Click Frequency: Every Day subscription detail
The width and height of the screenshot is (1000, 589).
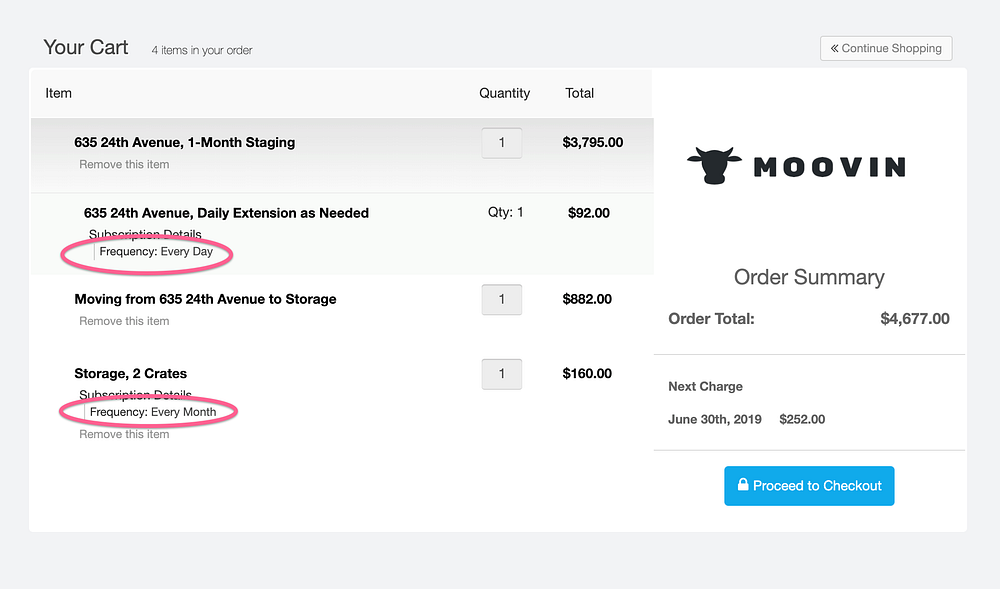point(156,252)
